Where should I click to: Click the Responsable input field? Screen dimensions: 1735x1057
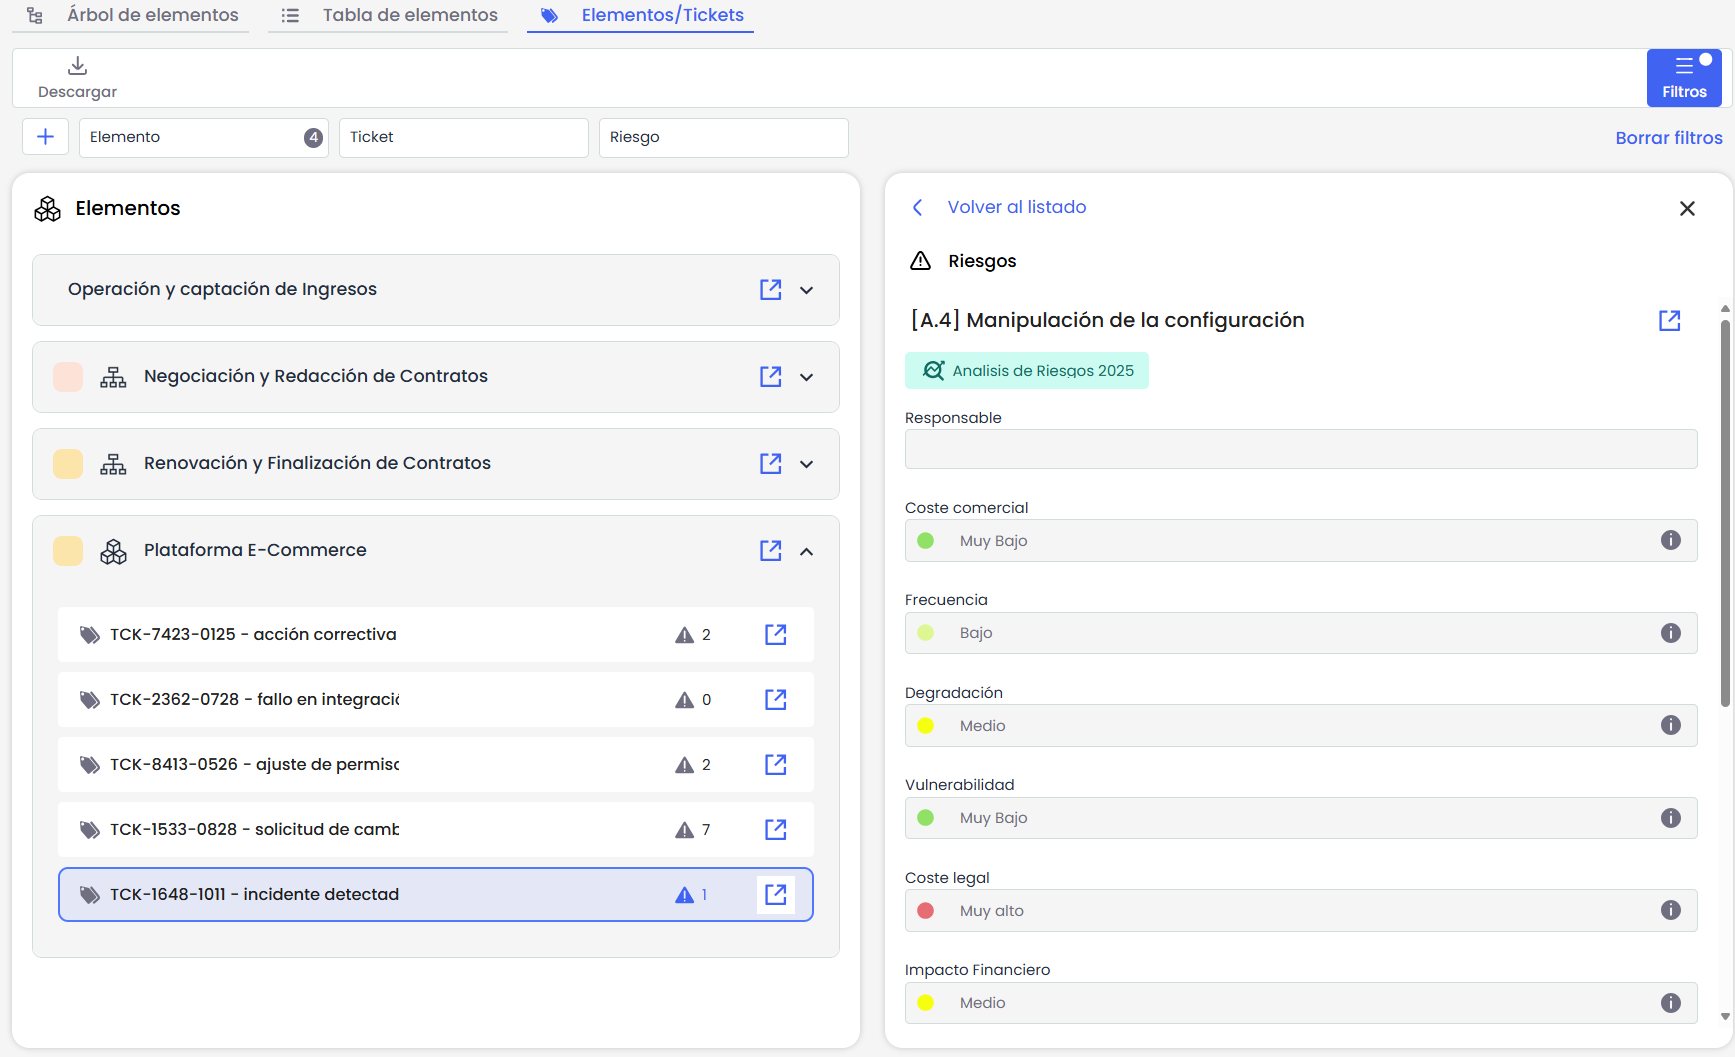click(1300, 449)
